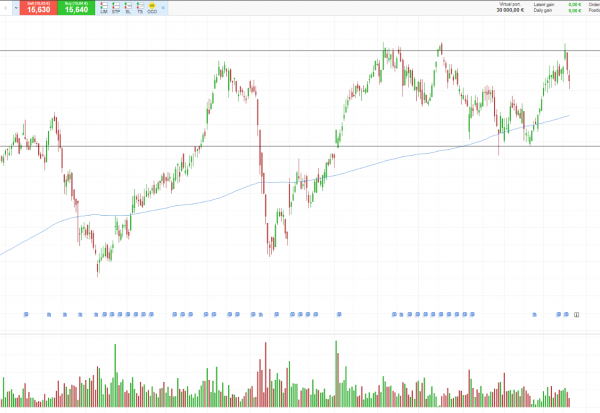Click the faded plus icon left of the dropdown arrow
The width and height of the screenshot is (600, 413).
[x=5, y=8]
